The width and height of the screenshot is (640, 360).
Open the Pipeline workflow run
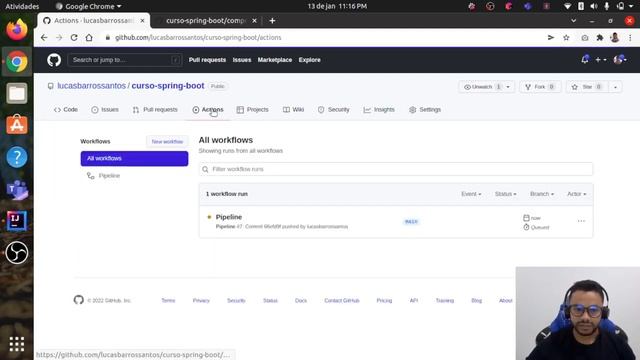pyautogui.click(x=229, y=217)
